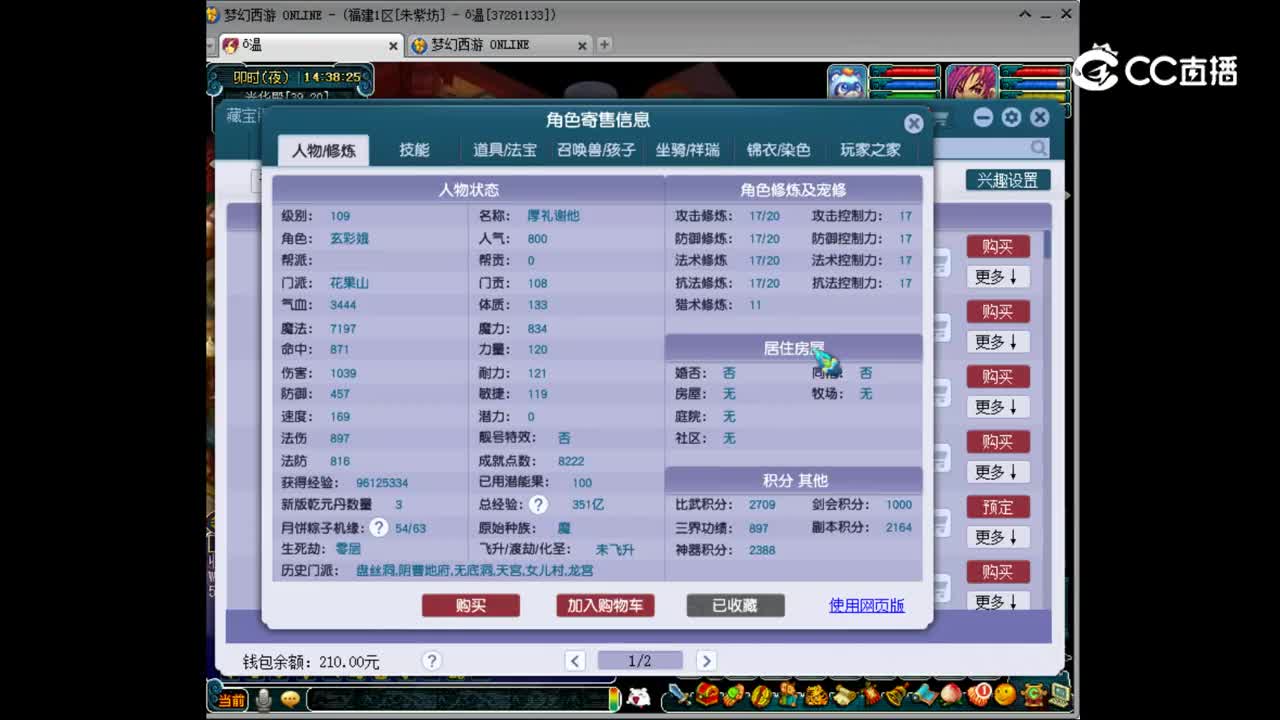This screenshot has width=1280, height=720.
Task: Add a new tab with plus button
Action: coord(604,45)
